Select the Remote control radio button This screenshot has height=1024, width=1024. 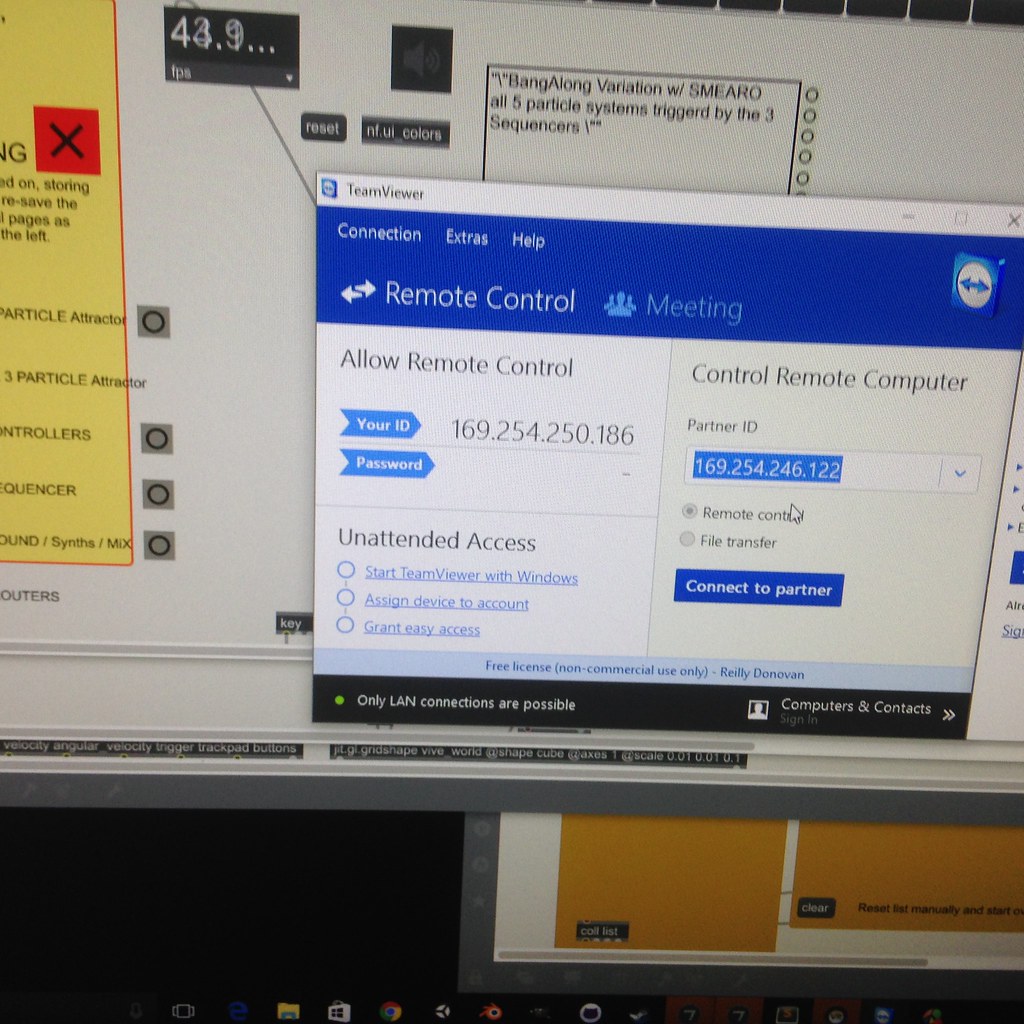[690, 511]
